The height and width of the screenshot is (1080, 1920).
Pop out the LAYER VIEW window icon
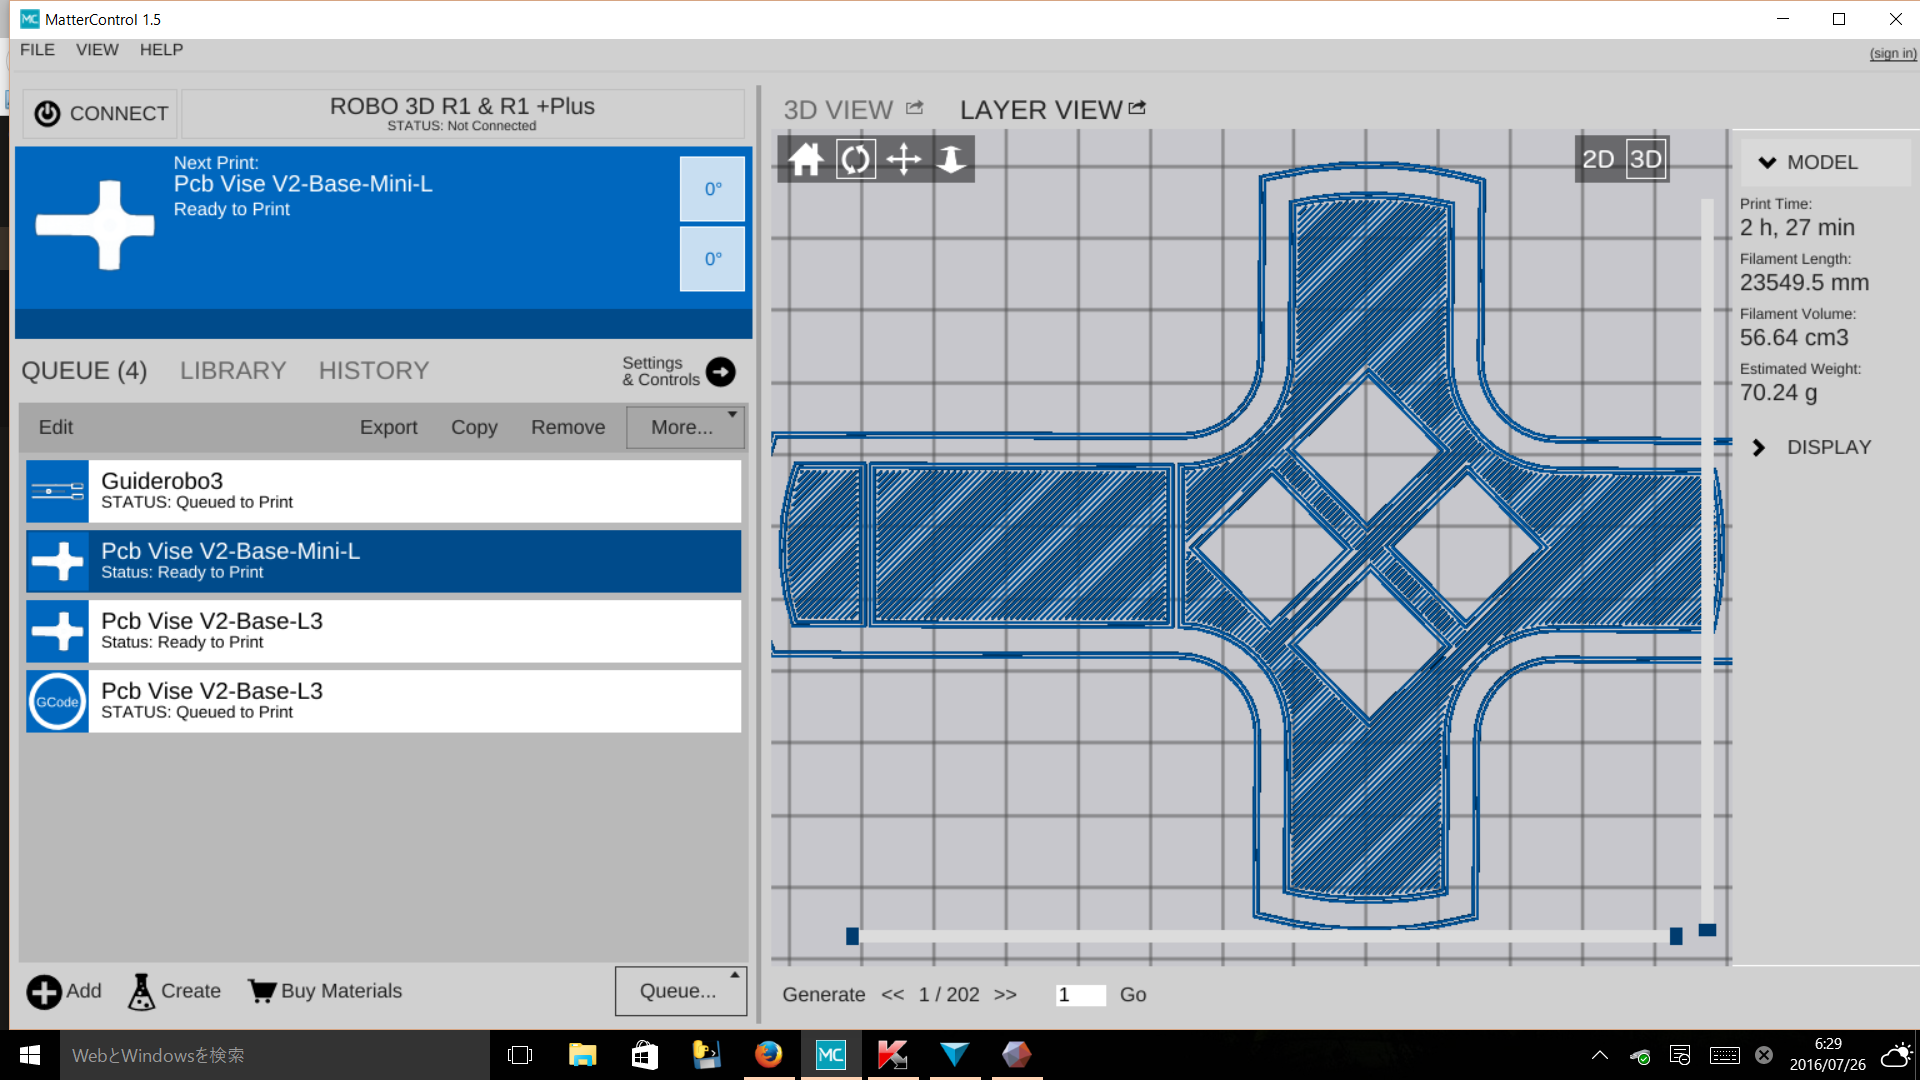point(1137,108)
